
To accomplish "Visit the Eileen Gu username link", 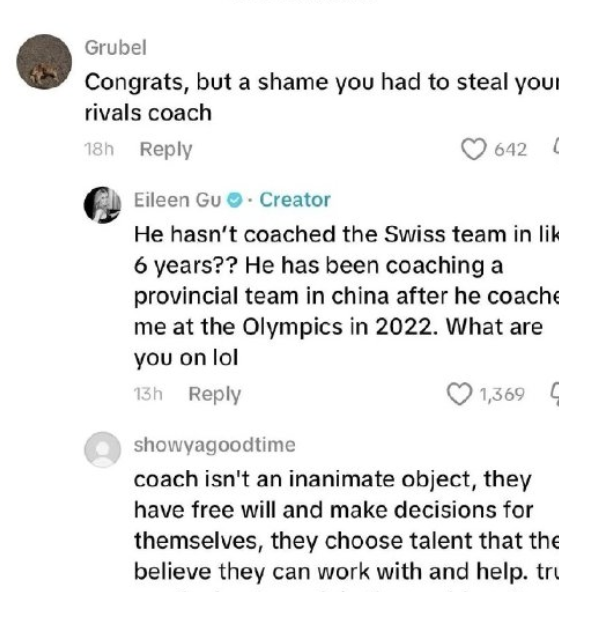I will click(177, 200).
